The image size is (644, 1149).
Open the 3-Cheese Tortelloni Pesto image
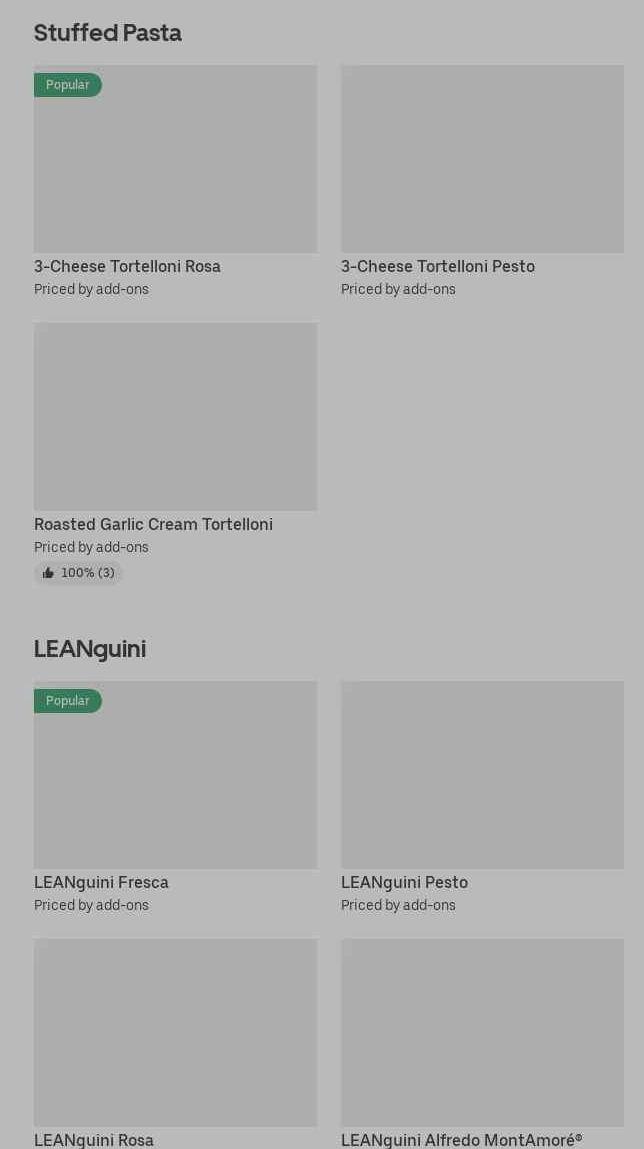(482, 159)
